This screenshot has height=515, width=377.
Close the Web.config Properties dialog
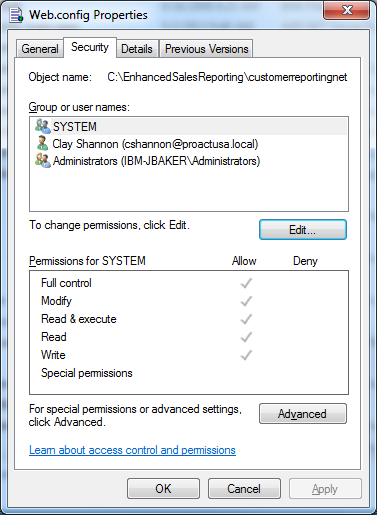pos(347,10)
